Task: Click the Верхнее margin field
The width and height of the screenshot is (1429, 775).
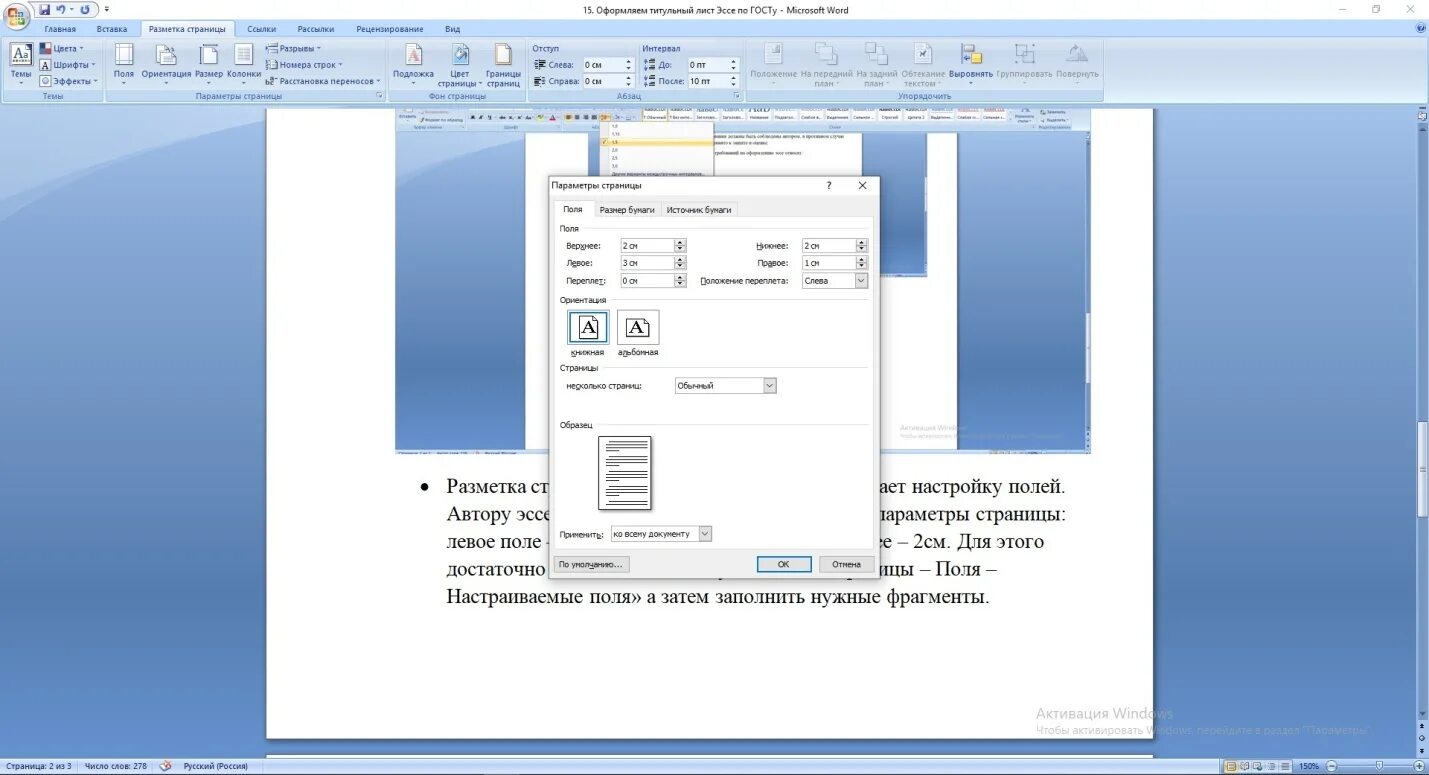Action: point(647,246)
